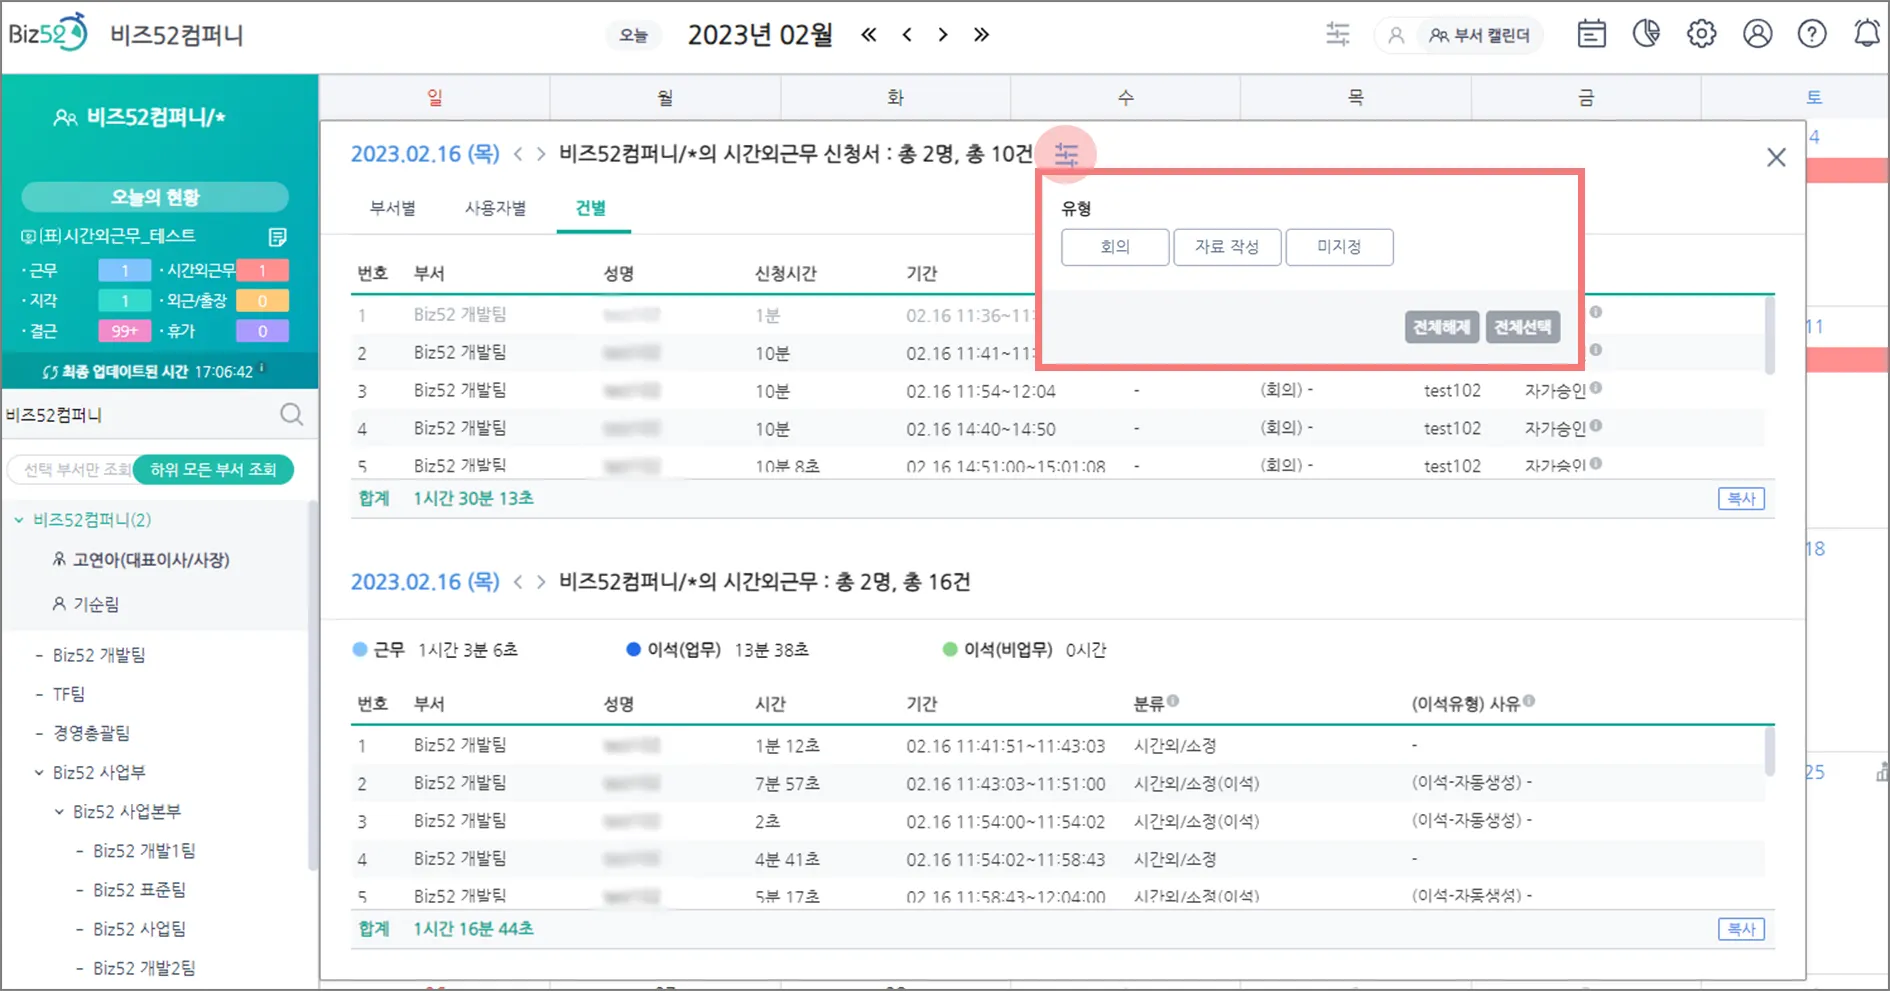
Task: Switch to the 사용자별 tab
Action: coord(495,208)
